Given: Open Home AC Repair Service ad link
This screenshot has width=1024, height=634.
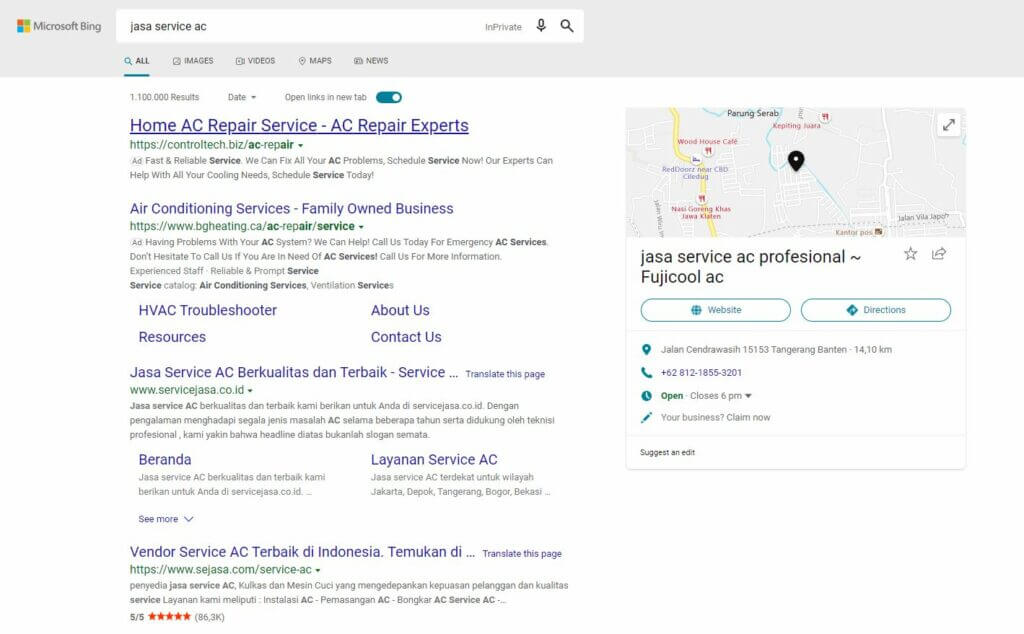Looking at the screenshot, I should click(299, 125).
